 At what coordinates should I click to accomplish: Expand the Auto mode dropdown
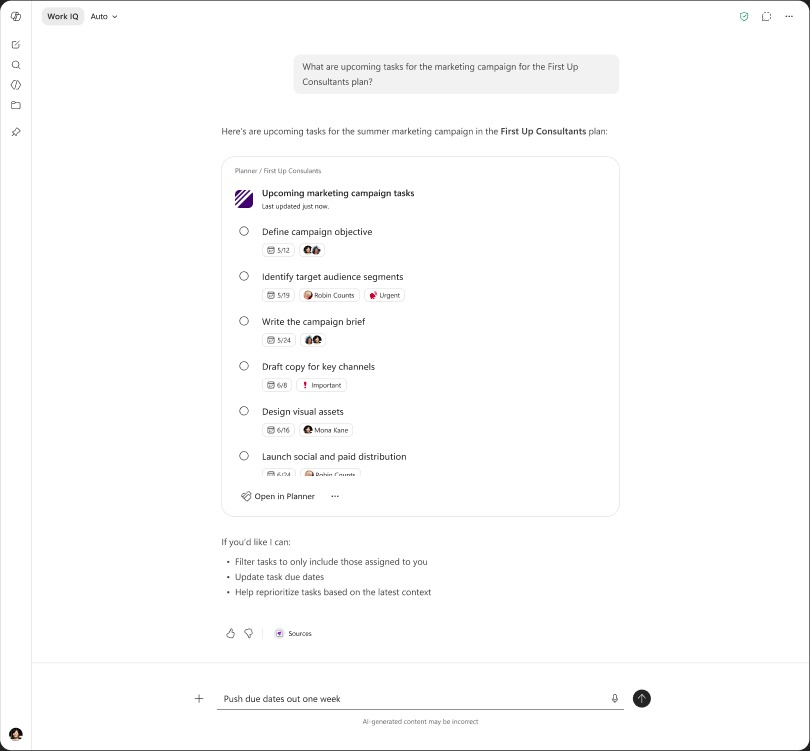[x=104, y=17]
